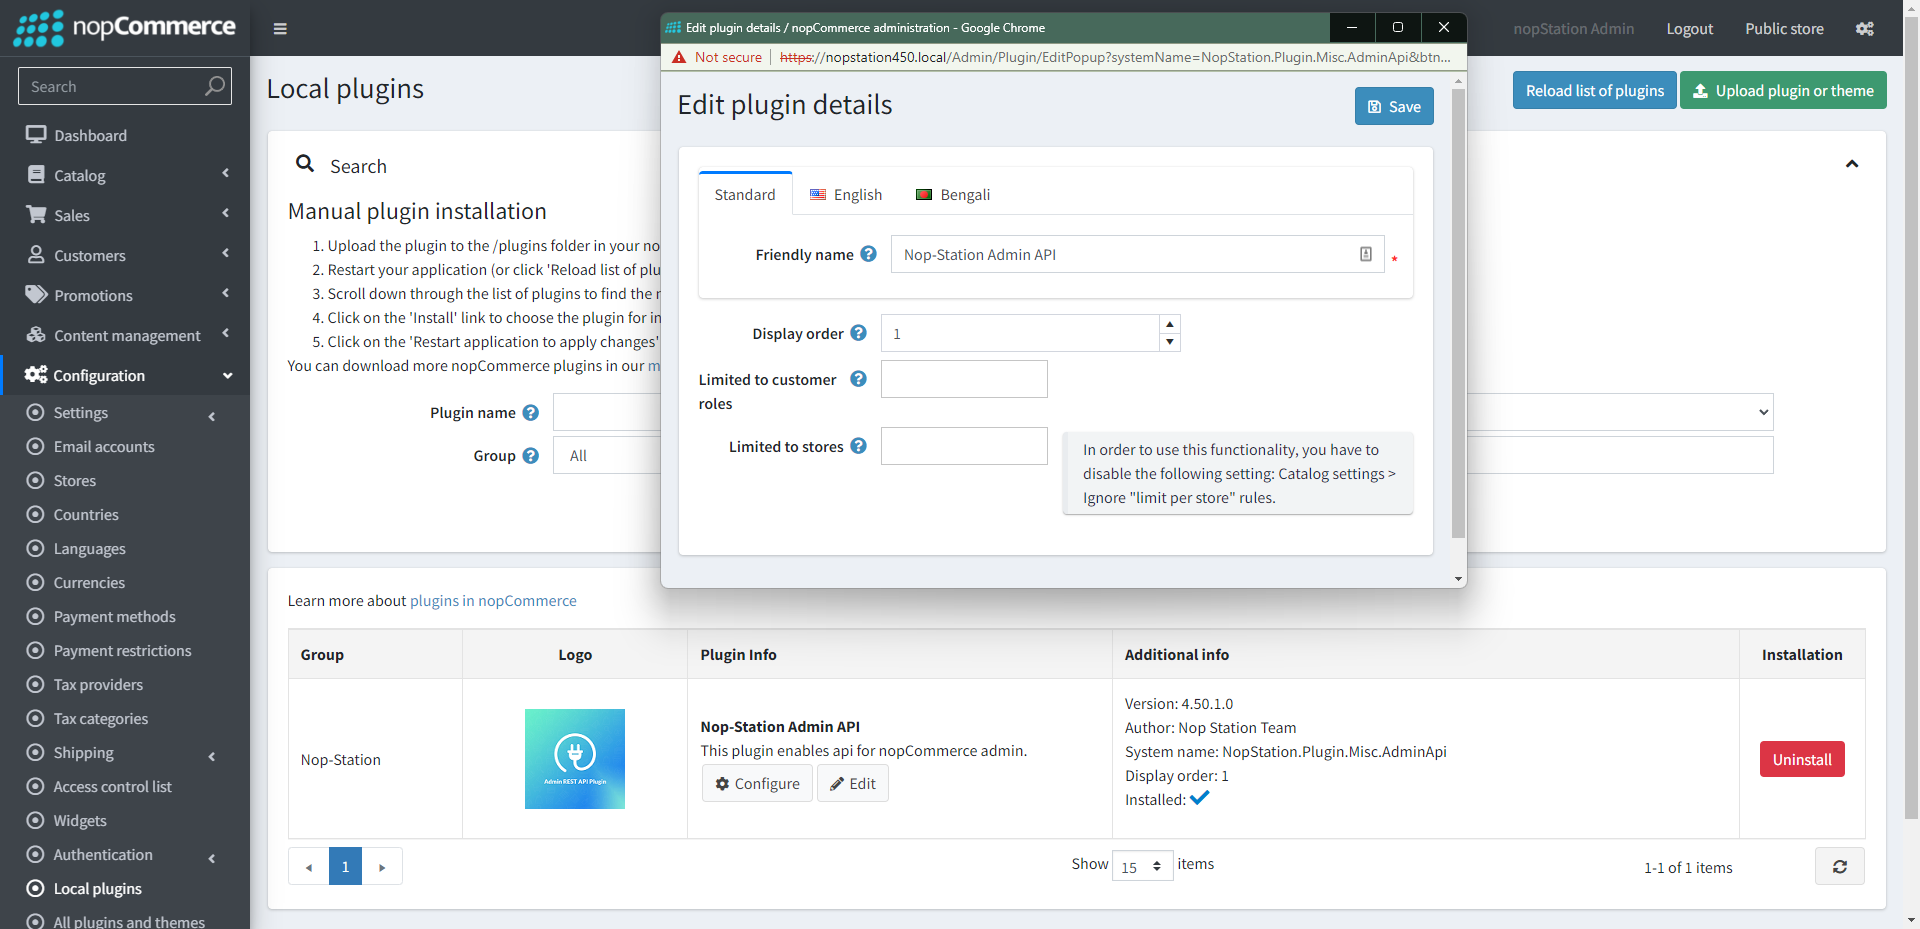Click popup vertical scrollbar
1920x929 pixels.
coord(1458,312)
